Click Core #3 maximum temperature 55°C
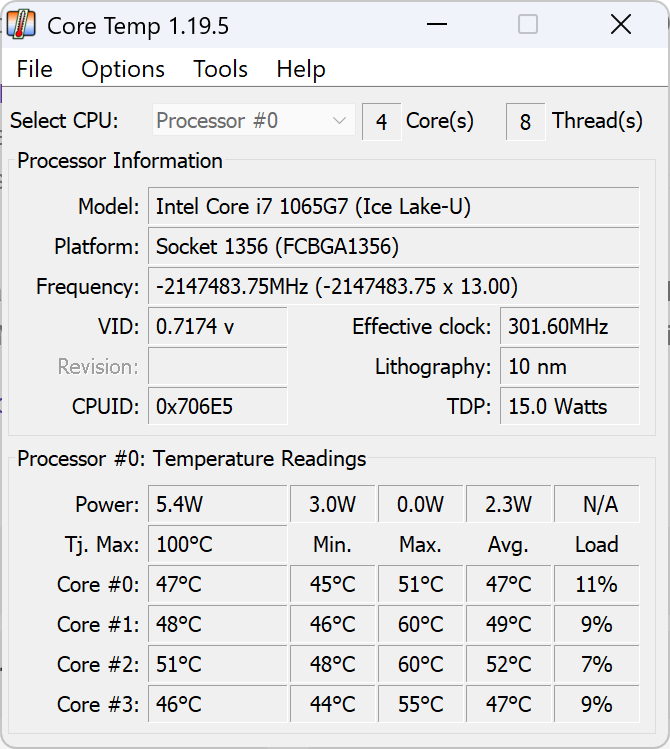670x749 pixels. point(420,705)
